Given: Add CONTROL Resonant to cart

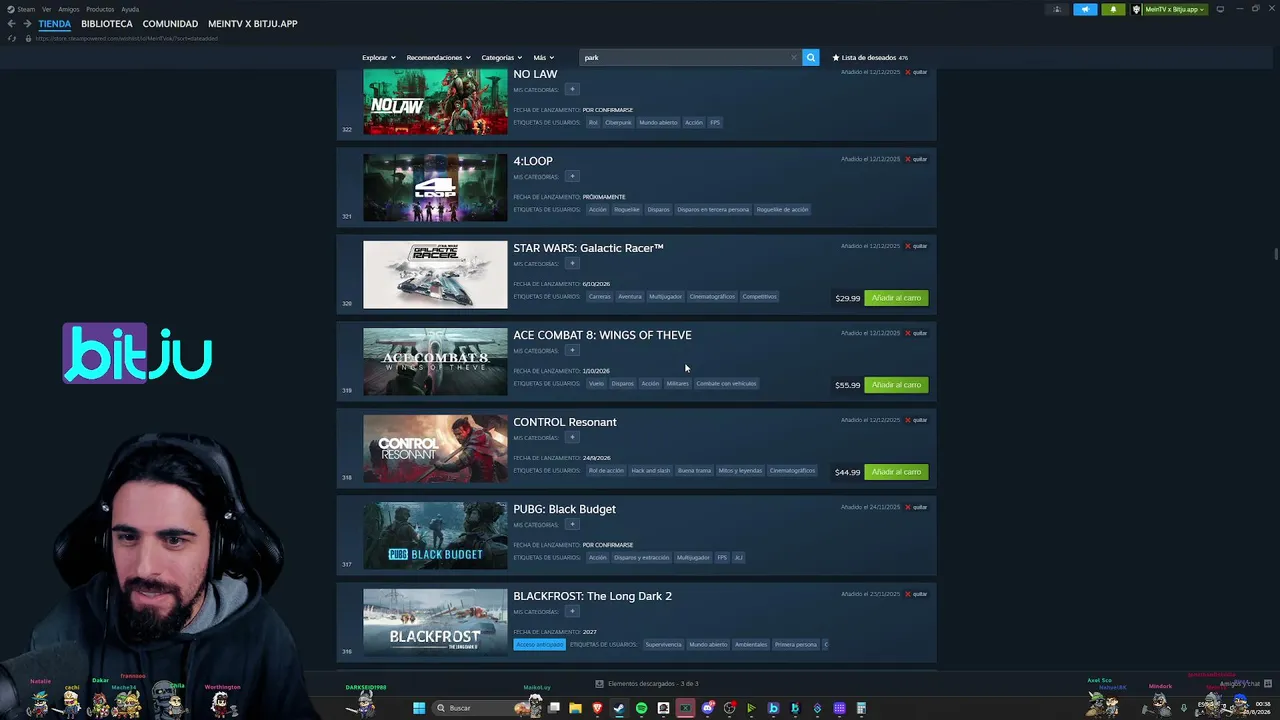Looking at the screenshot, I should pyautogui.click(x=896, y=472).
